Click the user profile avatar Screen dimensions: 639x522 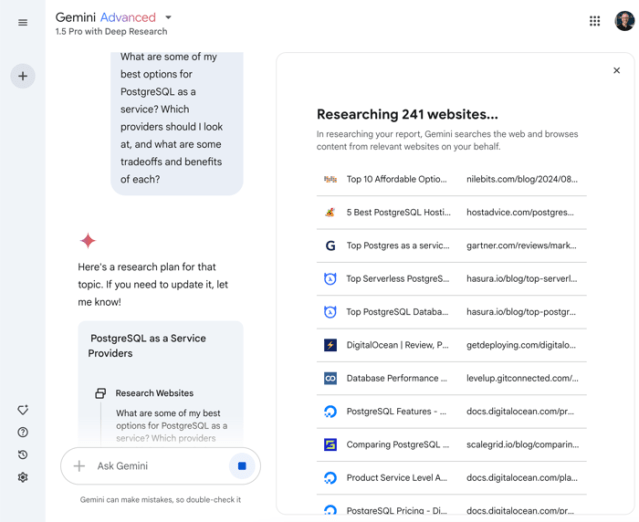[x=624, y=21]
